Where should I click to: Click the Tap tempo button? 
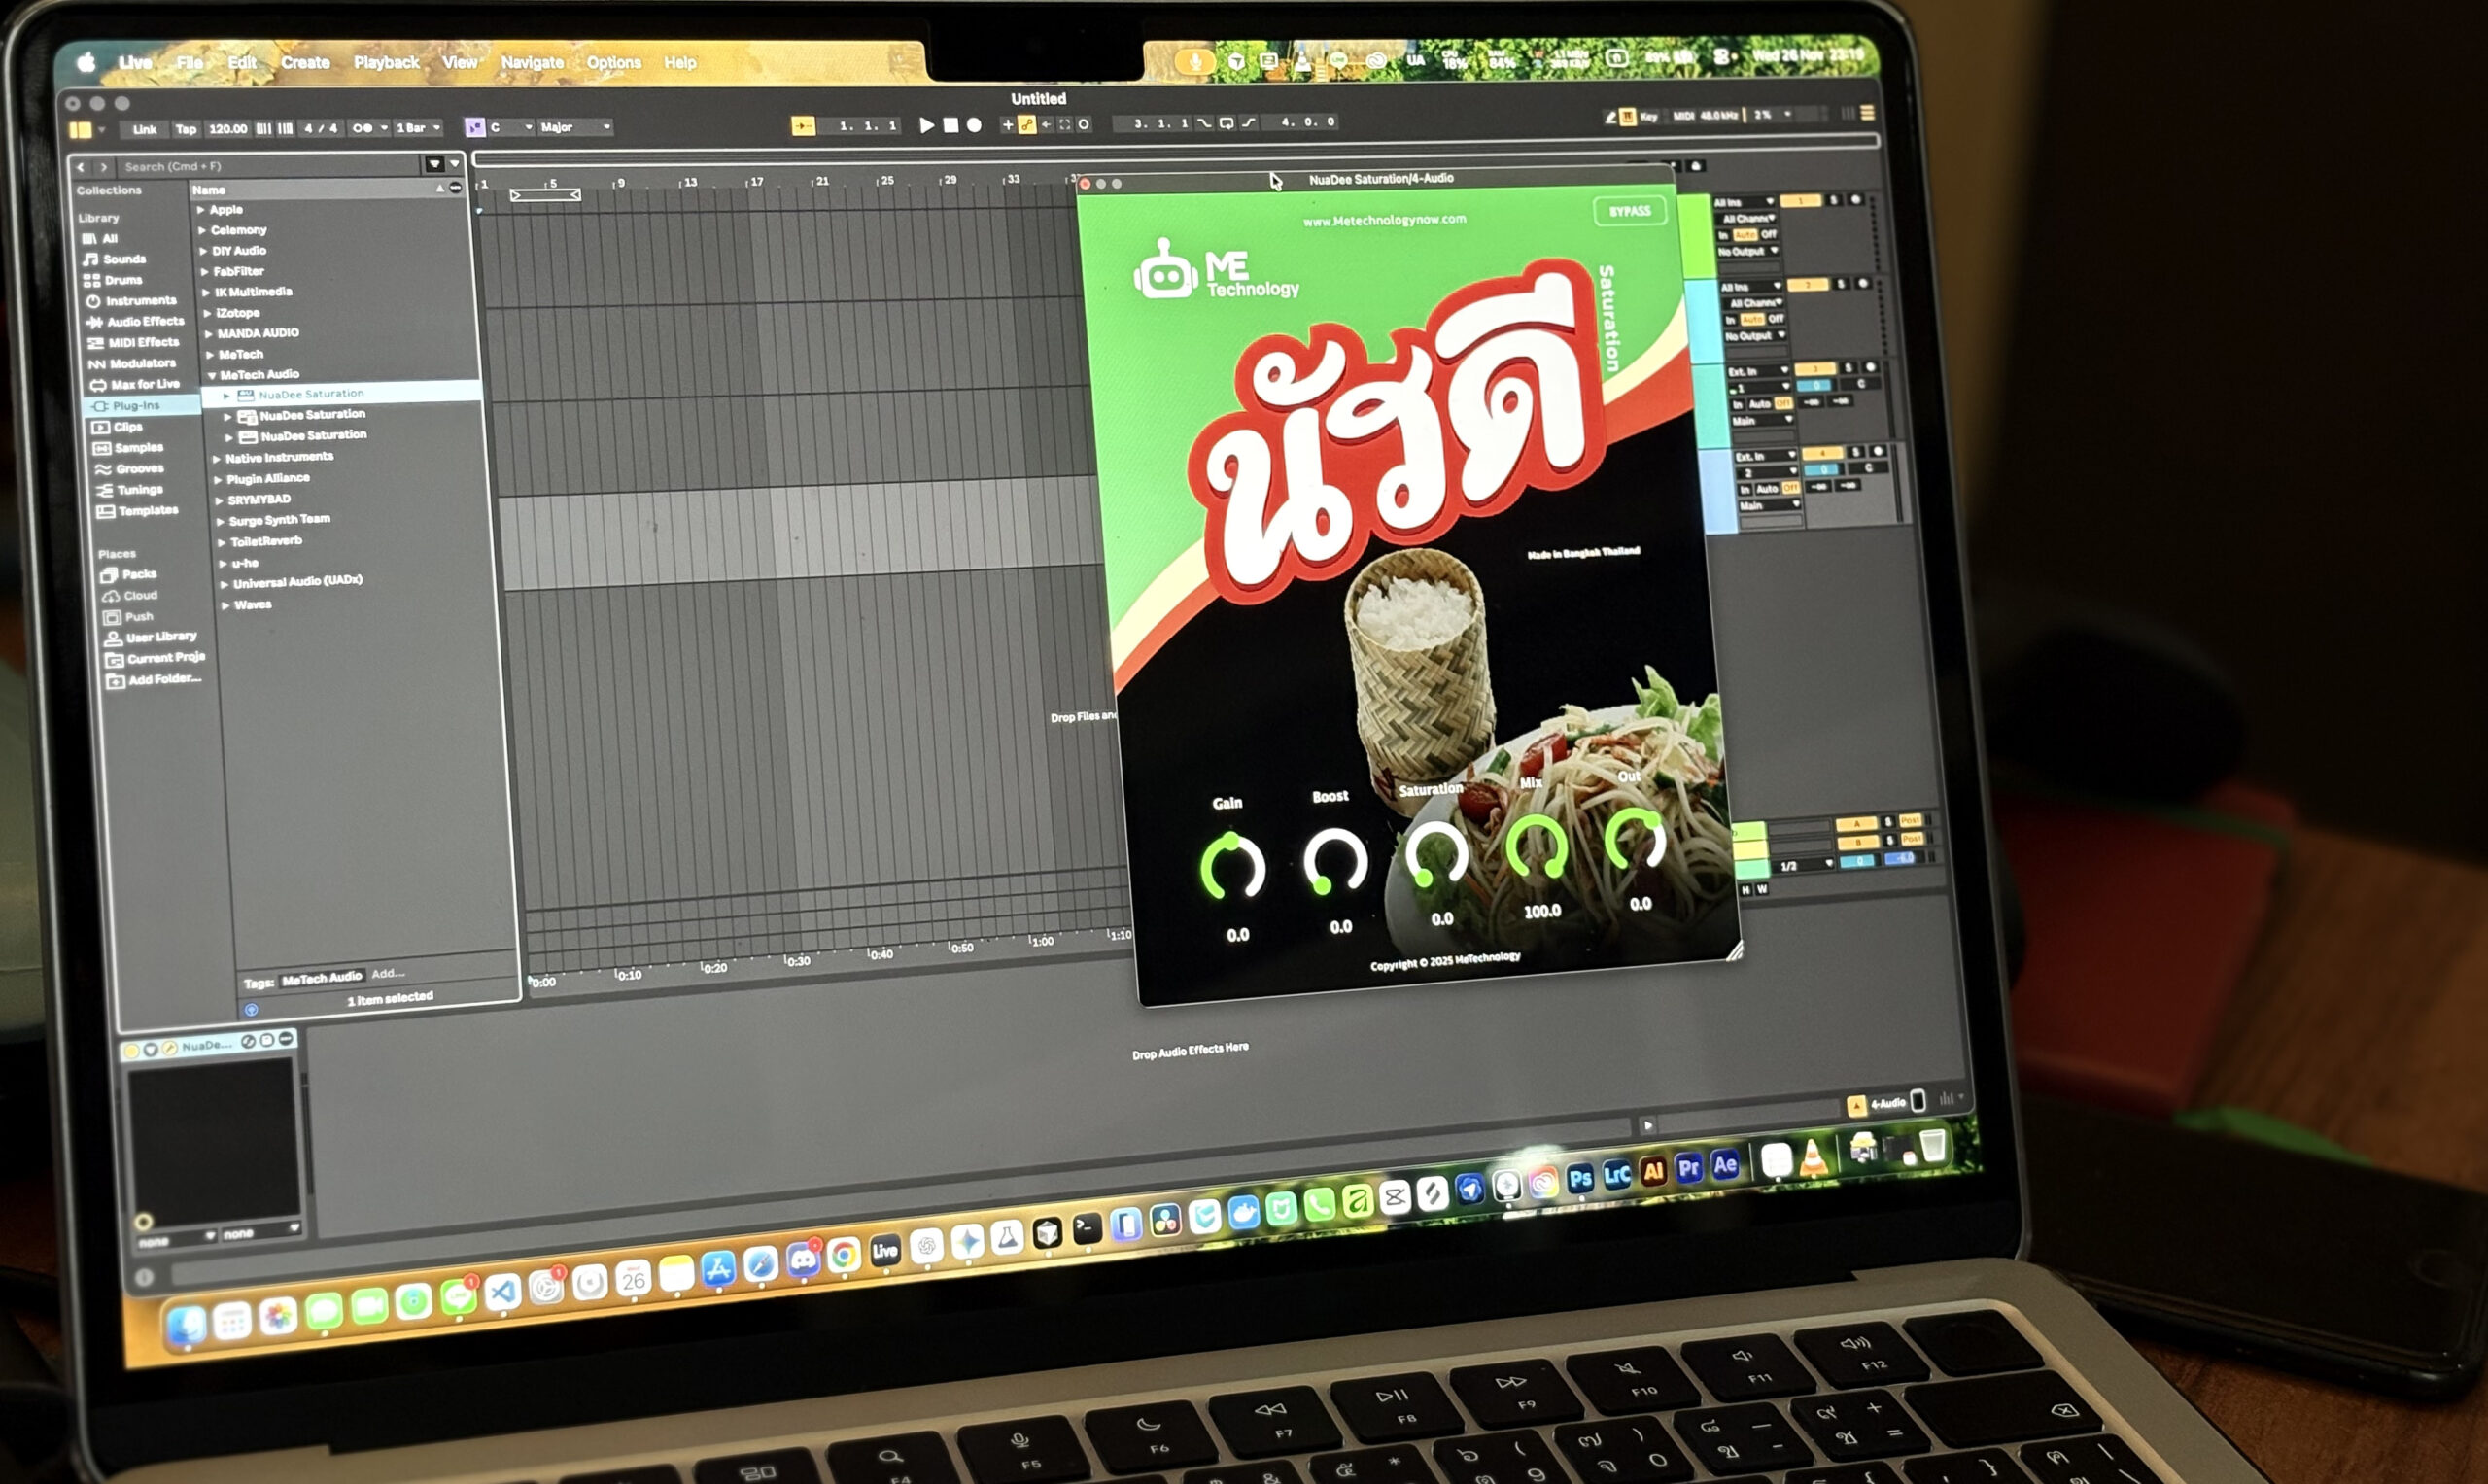(186, 129)
